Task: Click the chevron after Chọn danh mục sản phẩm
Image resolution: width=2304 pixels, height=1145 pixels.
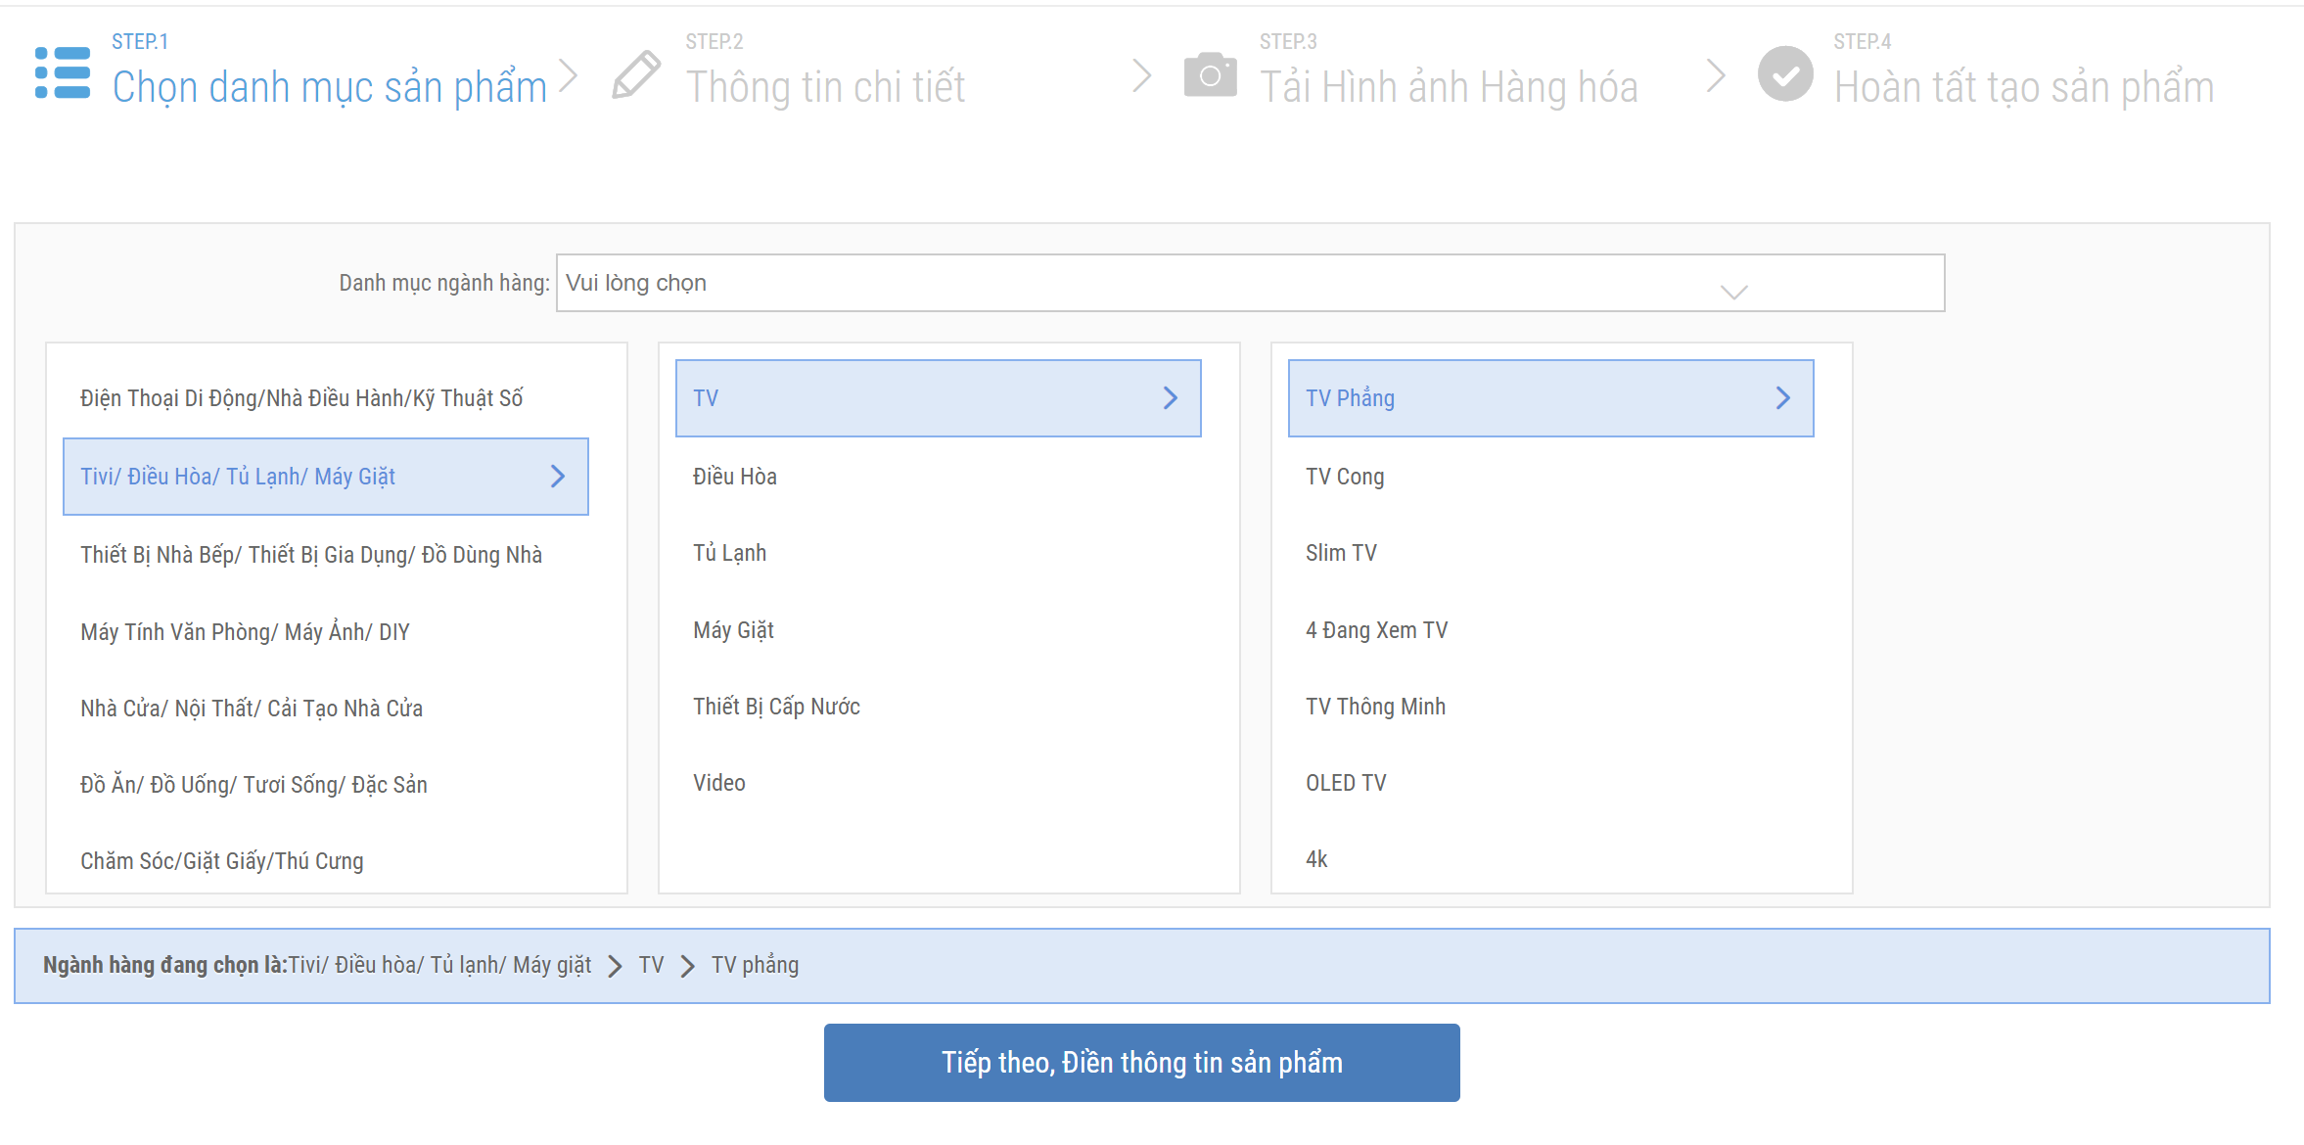Action: pos(568,76)
